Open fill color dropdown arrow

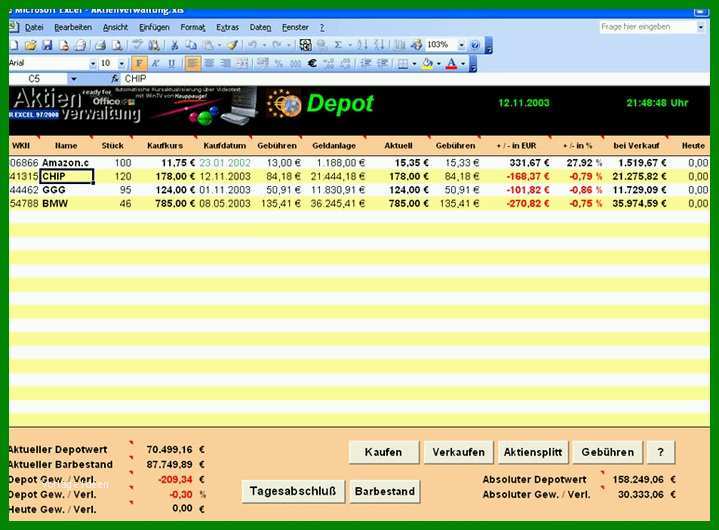pyautogui.click(x=438, y=63)
